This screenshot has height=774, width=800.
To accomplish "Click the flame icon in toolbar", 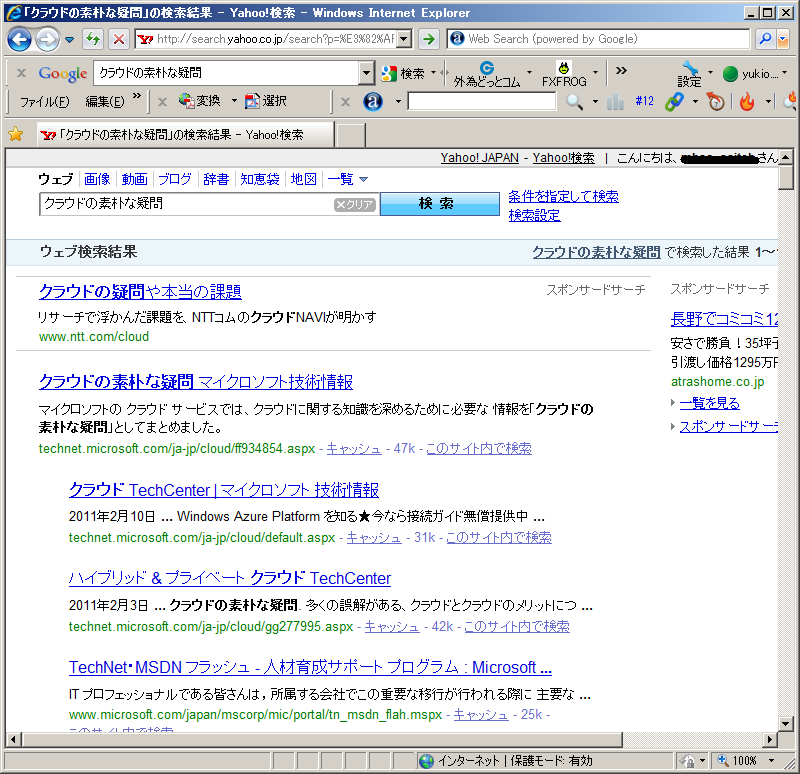I will click(x=746, y=101).
